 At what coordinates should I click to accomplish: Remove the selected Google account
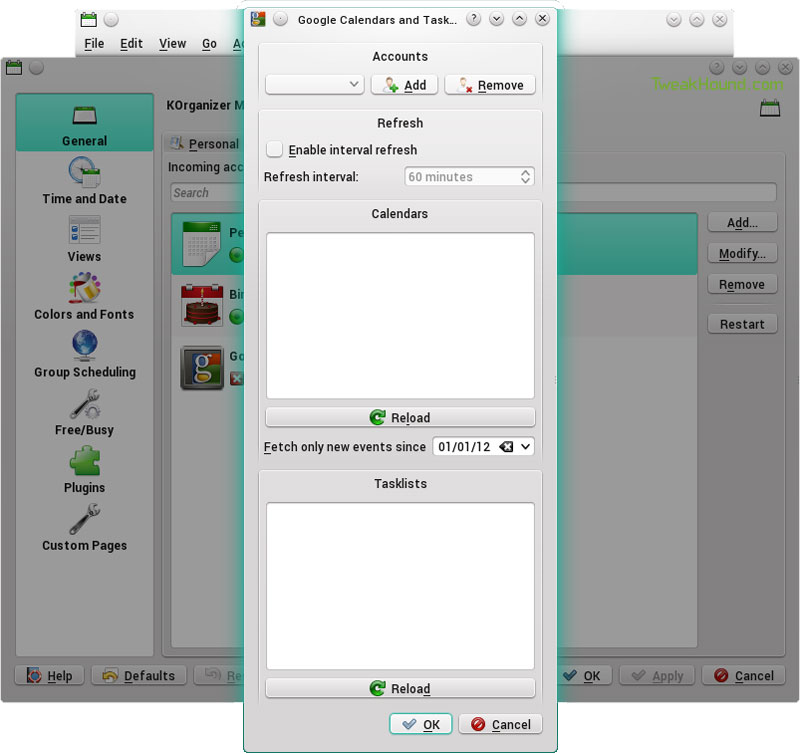pos(490,85)
